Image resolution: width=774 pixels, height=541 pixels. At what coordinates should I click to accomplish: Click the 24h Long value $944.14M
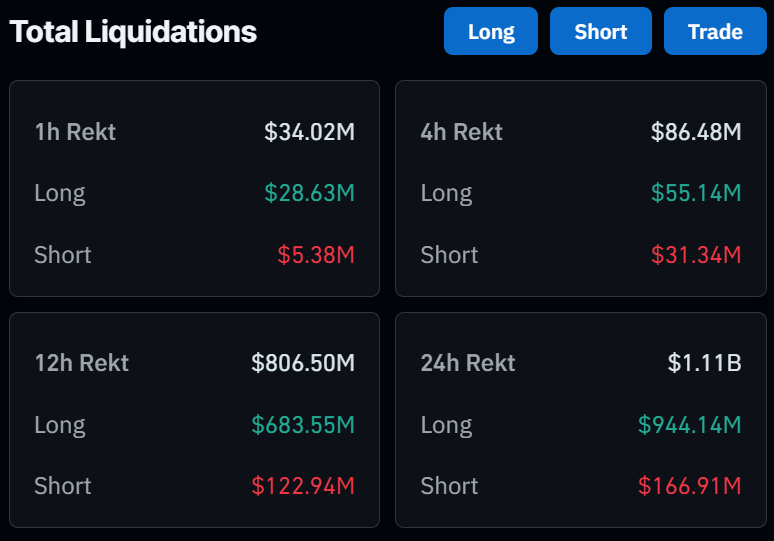point(690,425)
